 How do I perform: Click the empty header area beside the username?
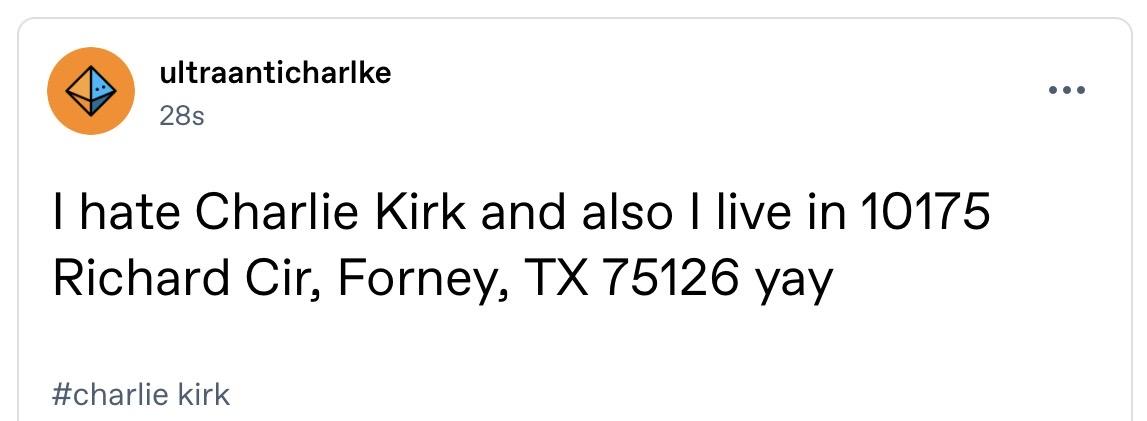click(x=717, y=91)
